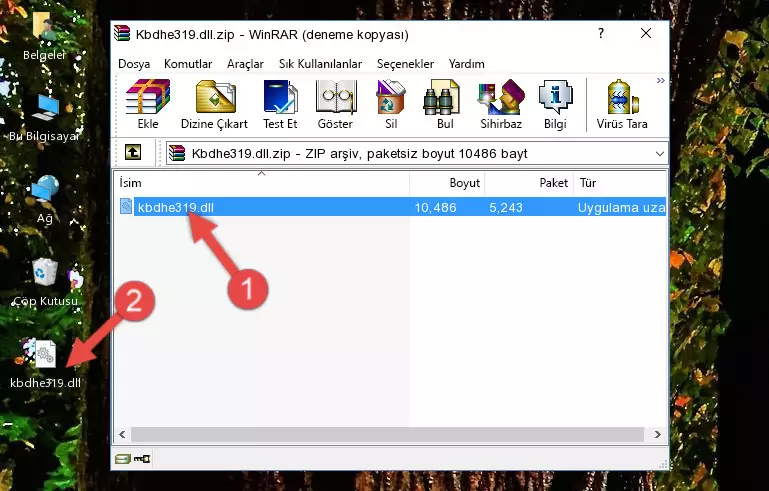This screenshot has height=491, width=769.
Task: Expand the hidden toolbar items chevron
Action: (661, 80)
